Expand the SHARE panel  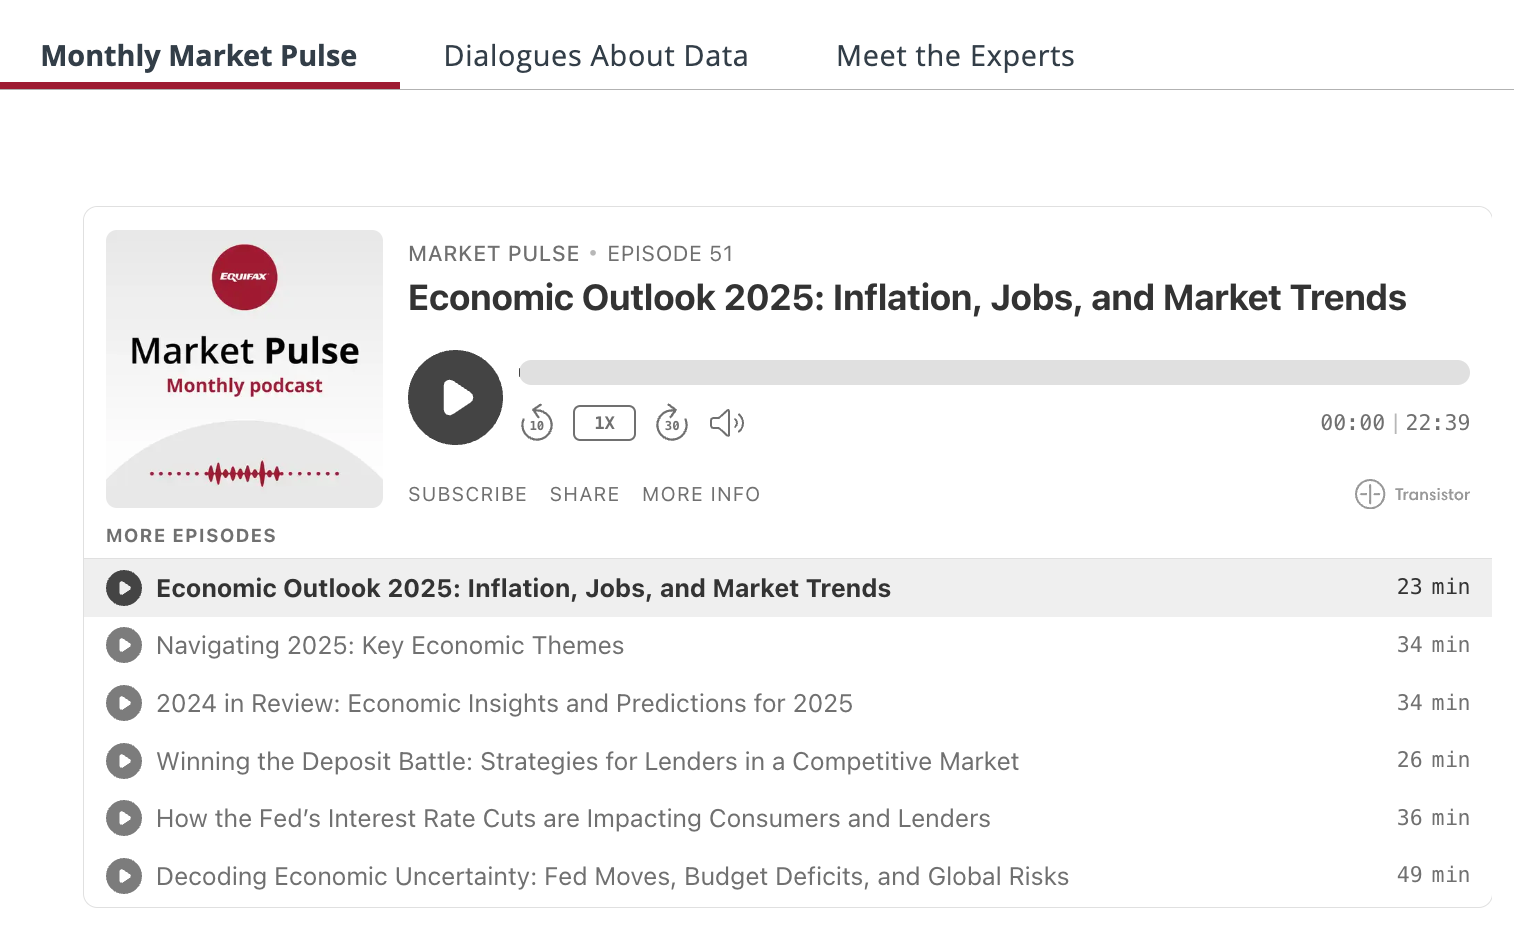click(x=584, y=494)
